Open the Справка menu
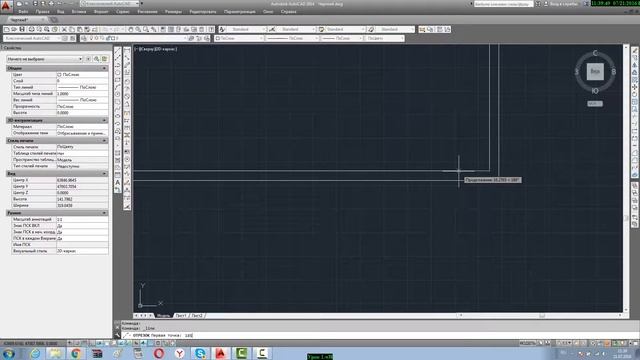 coord(289,12)
